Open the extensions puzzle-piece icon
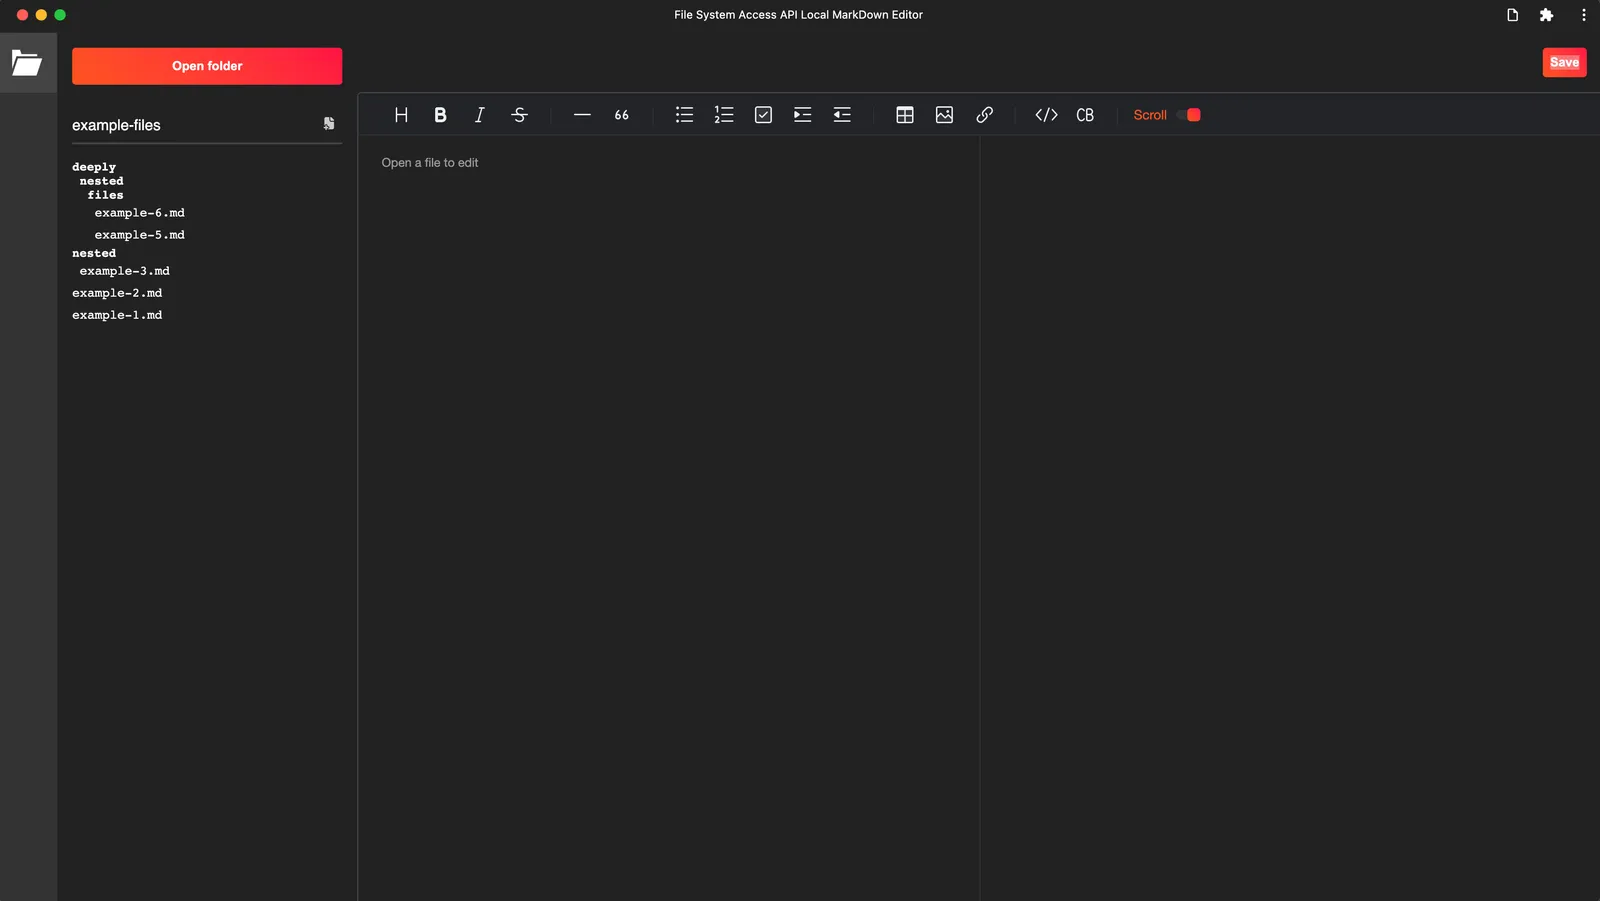Image resolution: width=1600 pixels, height=901 pixels. click(1546, 14)
